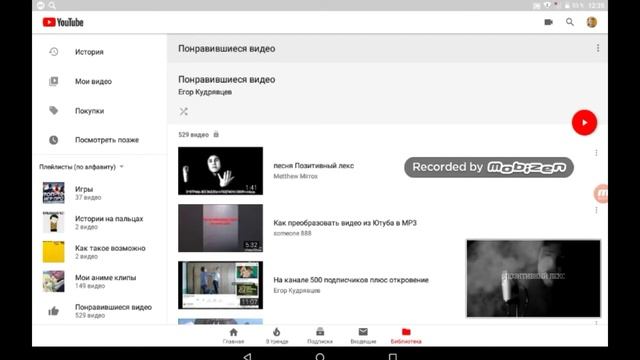Go to the Главная tab
The width and height of the screenshot is (640, 360).
pyautogui.click(x=233, y=336)
